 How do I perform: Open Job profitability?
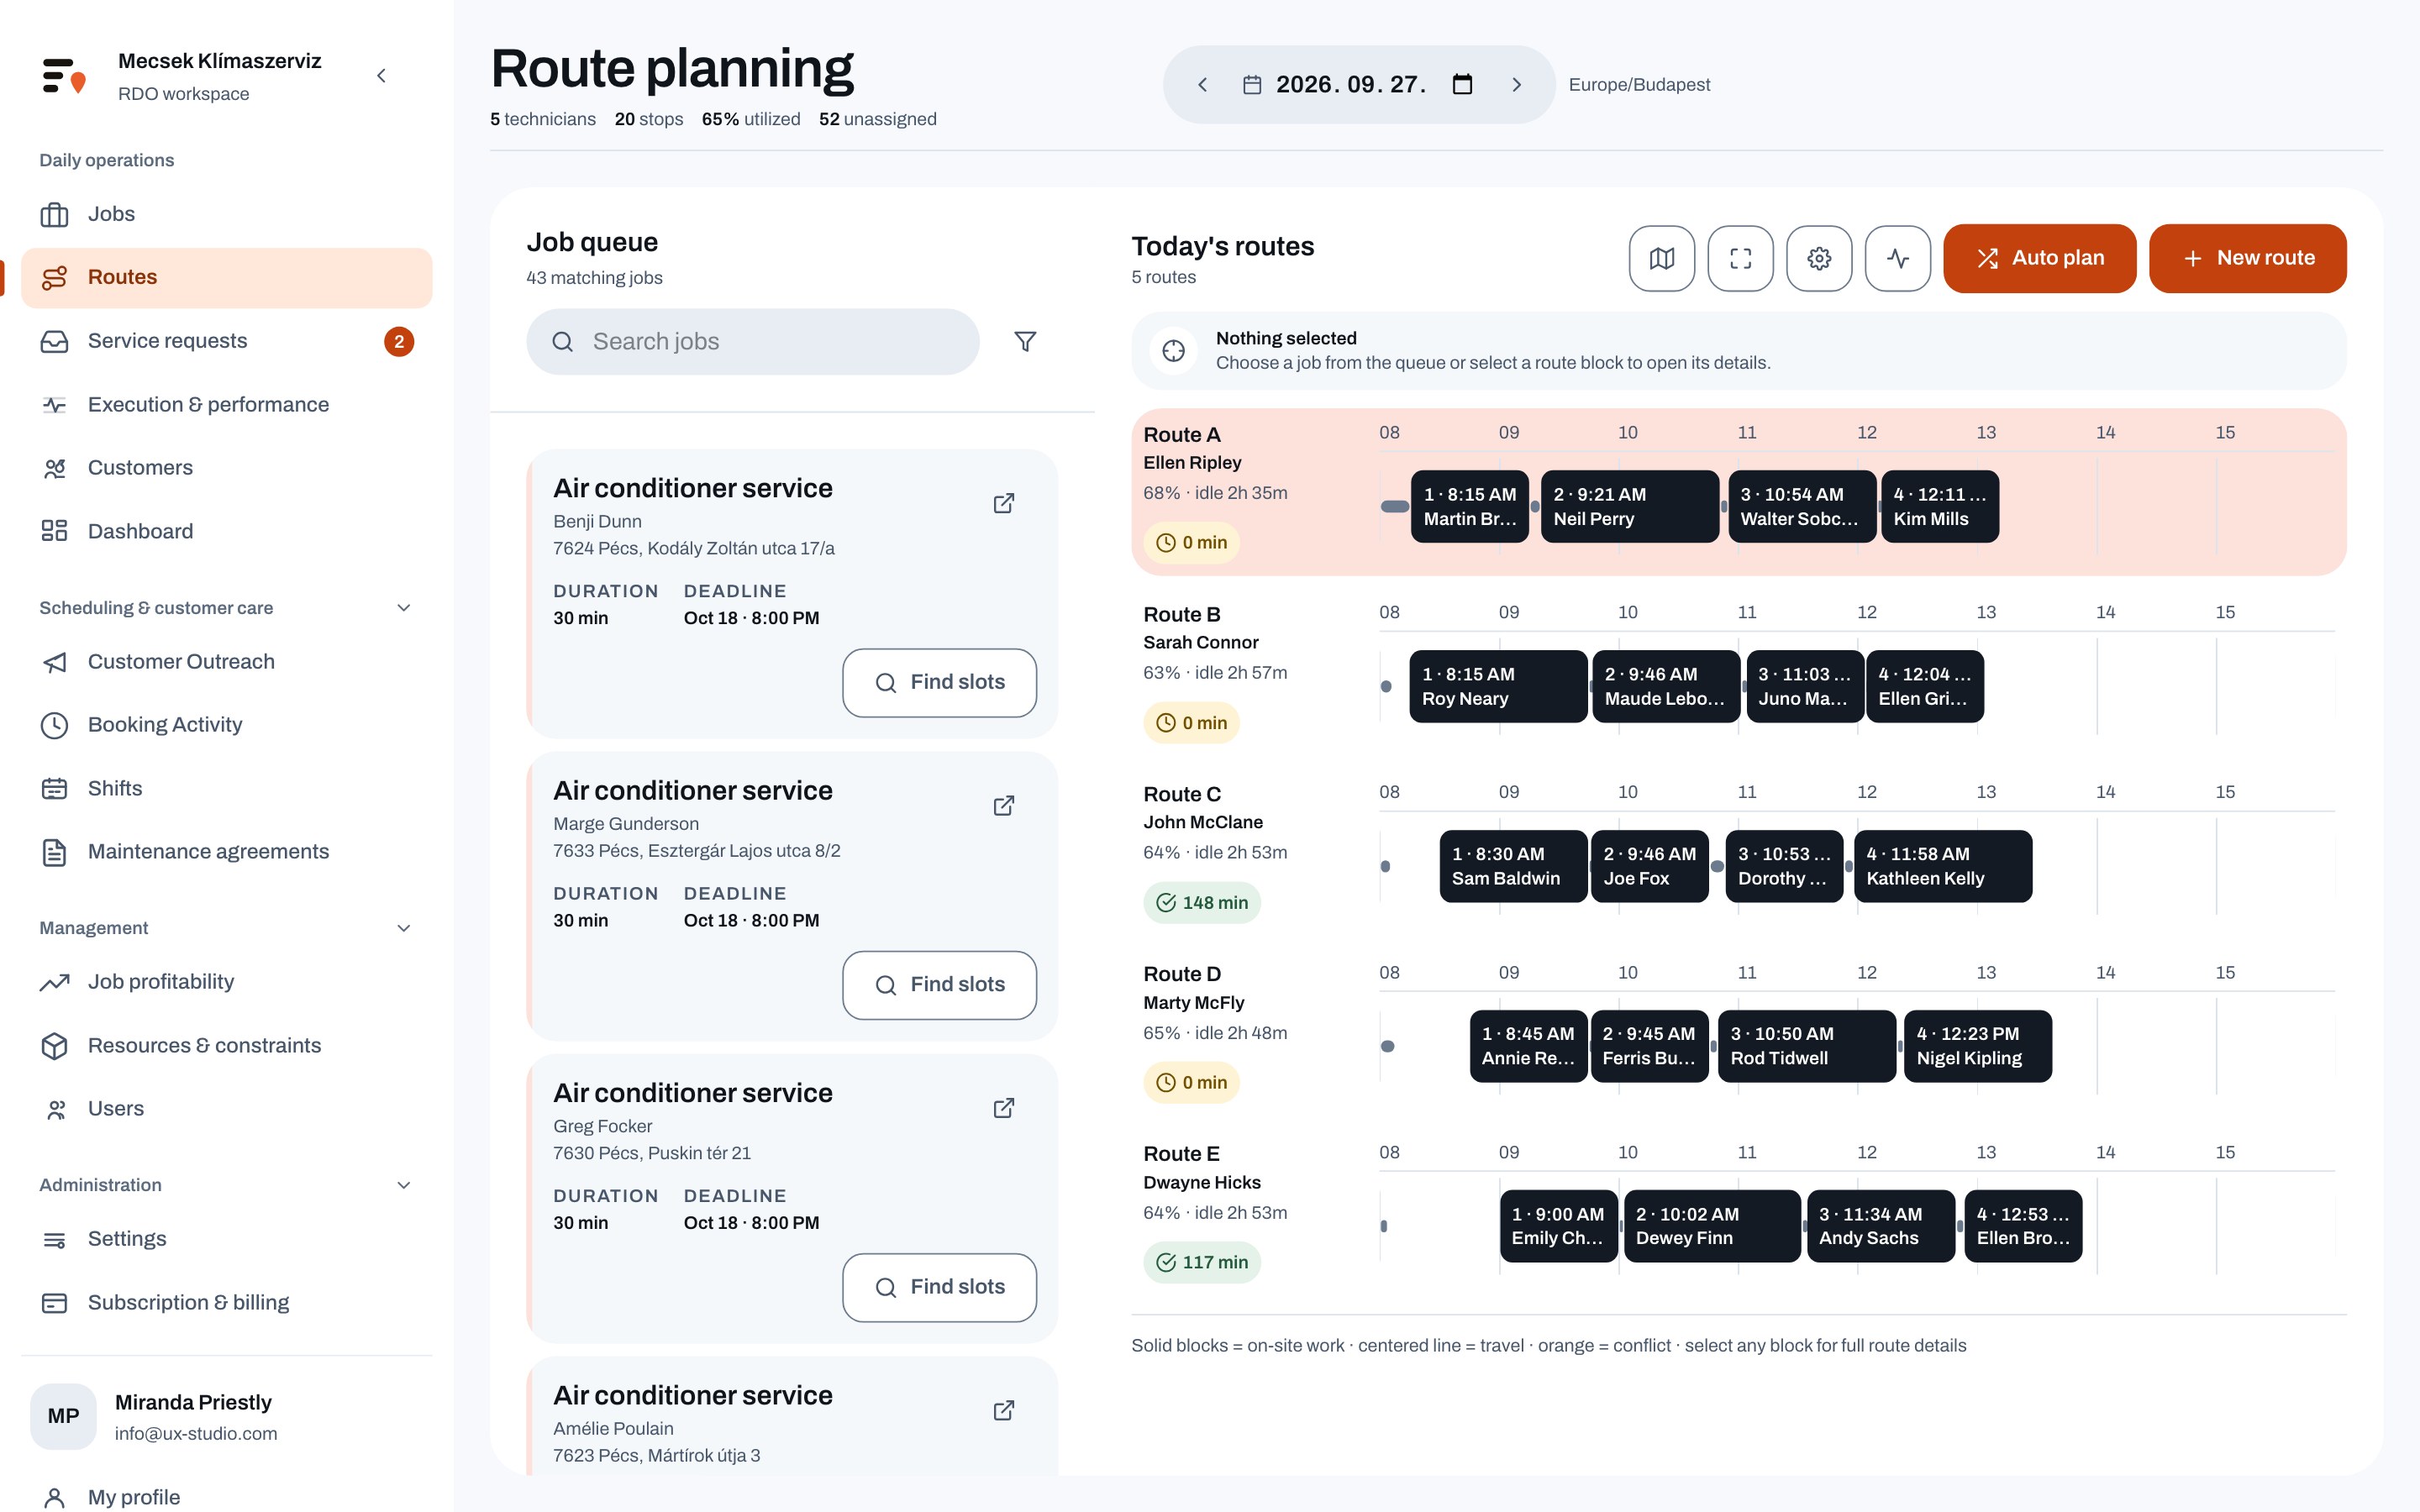click(226, 982)
